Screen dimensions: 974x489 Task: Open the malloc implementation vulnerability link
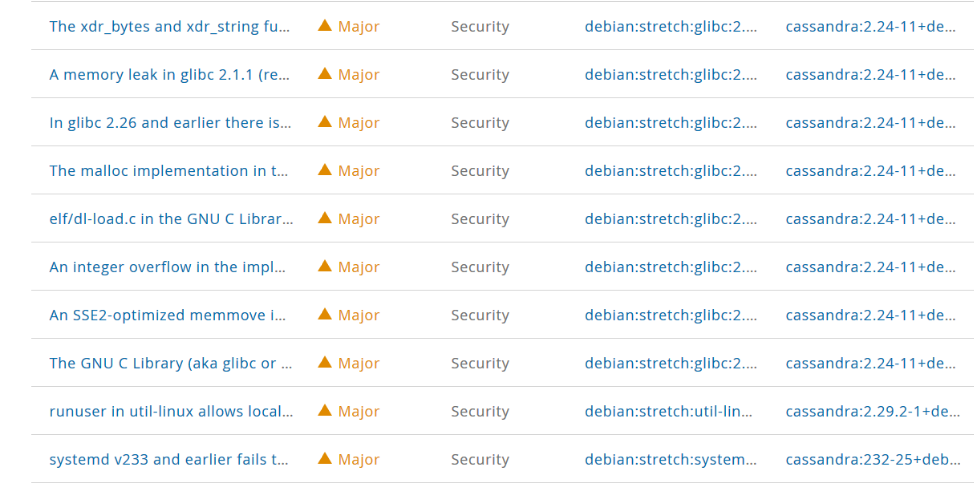[x=168, y=171]
